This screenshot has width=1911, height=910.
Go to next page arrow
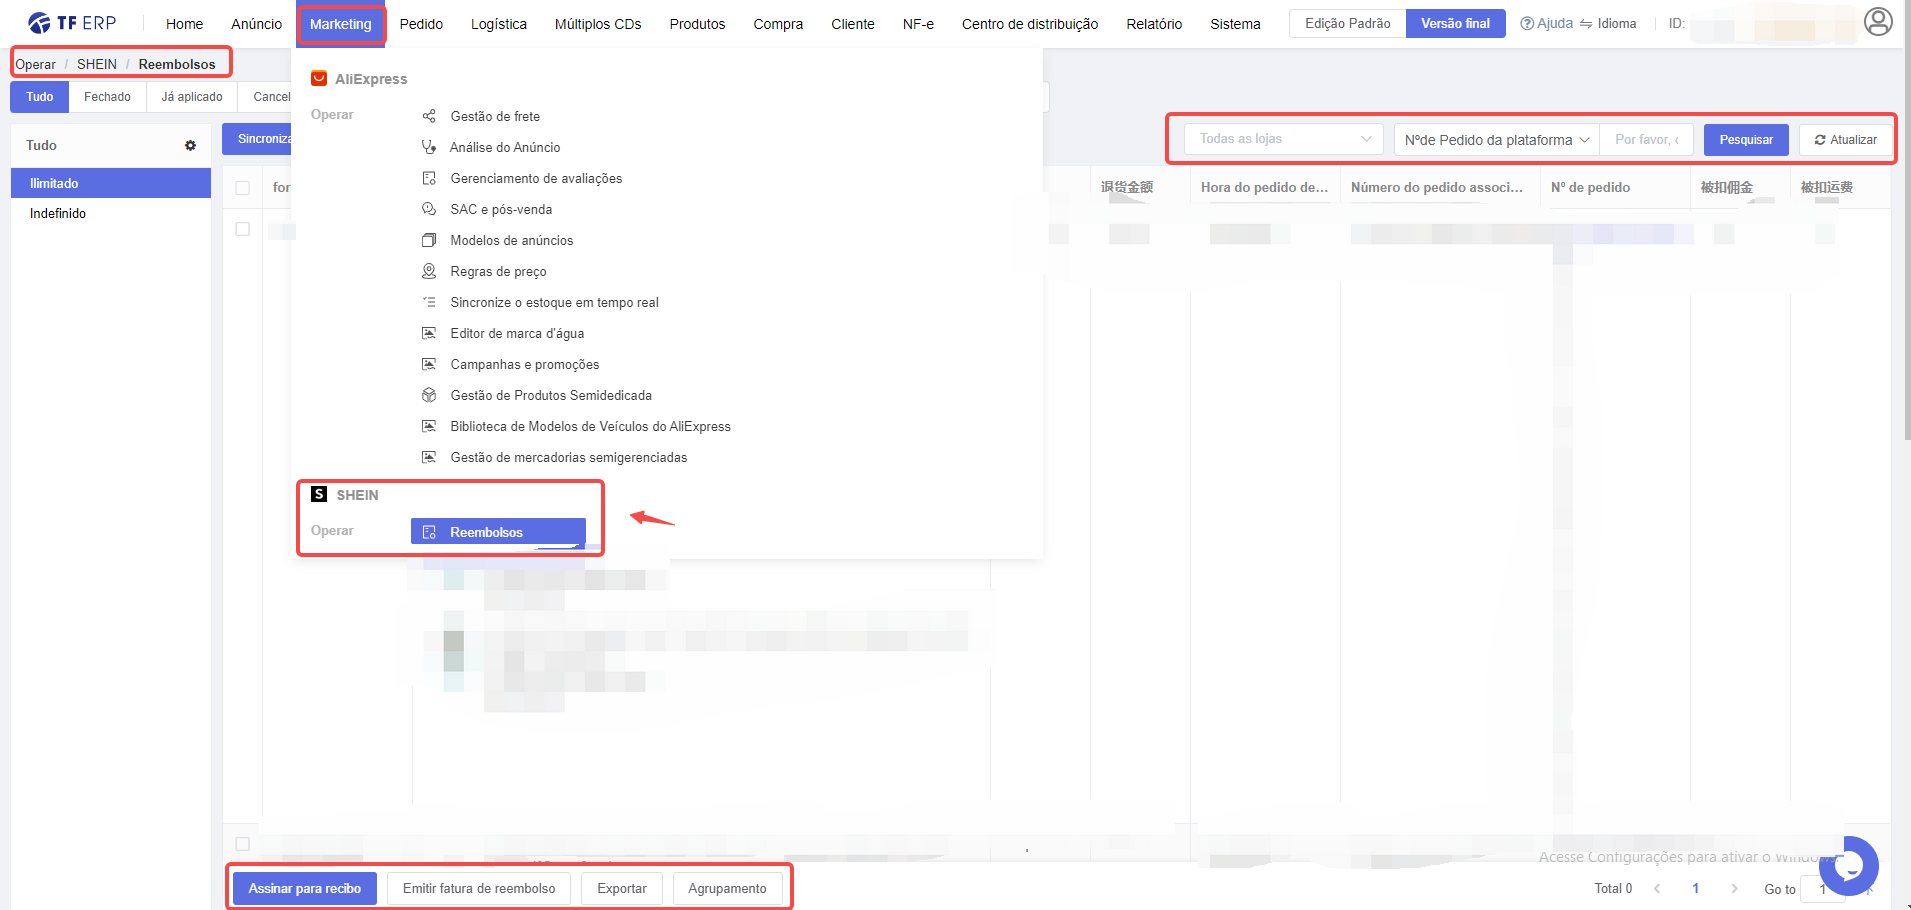point(1734,888)
